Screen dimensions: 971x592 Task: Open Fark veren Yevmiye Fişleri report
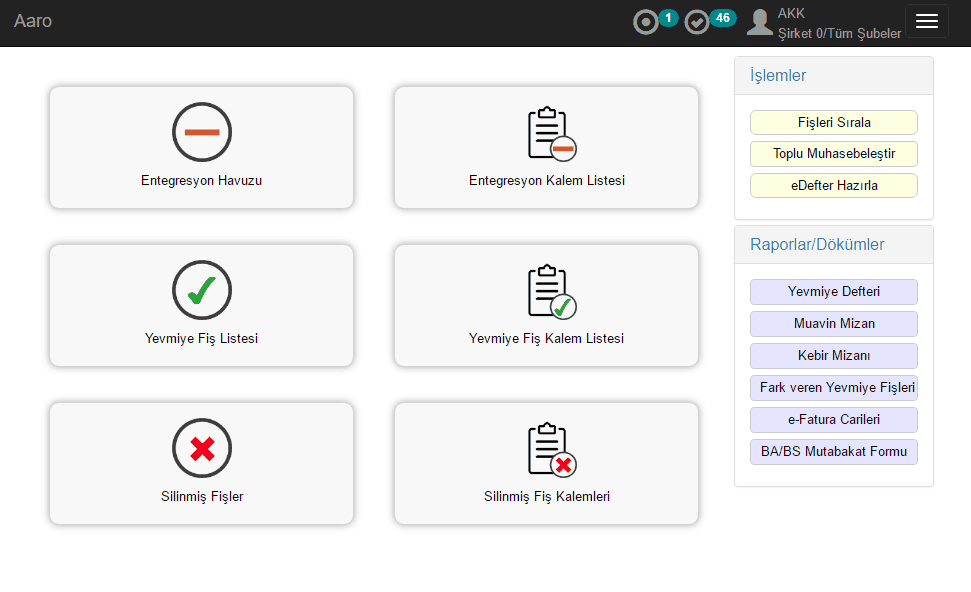[x=833, y=388]
